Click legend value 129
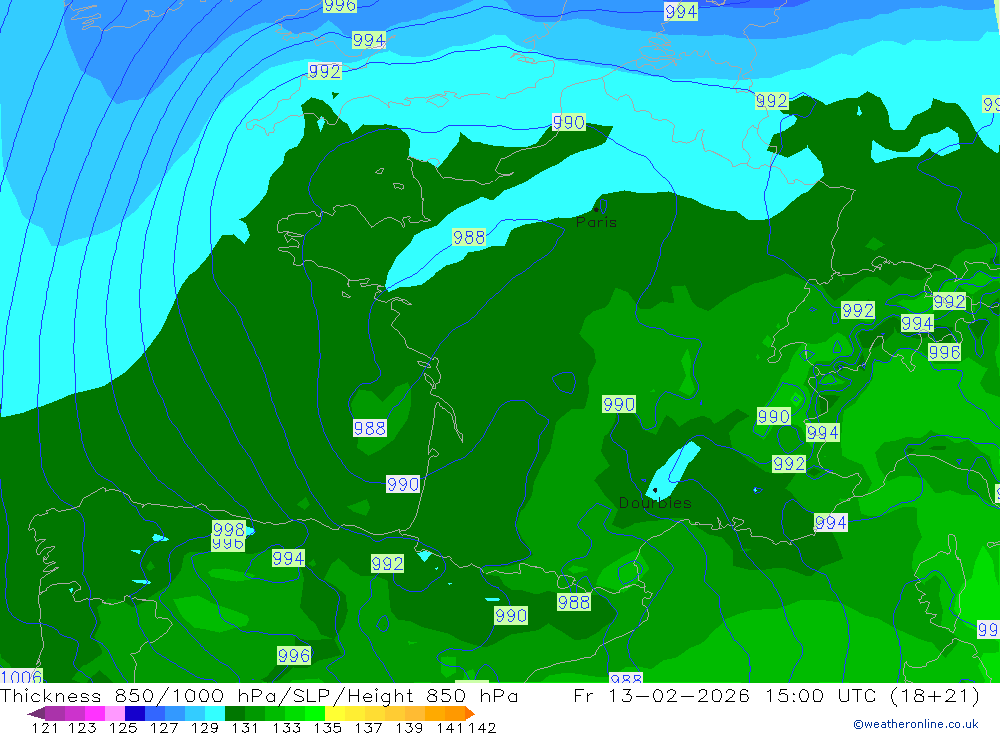Viewport: 1000px width, 733px height. (205, 727)
